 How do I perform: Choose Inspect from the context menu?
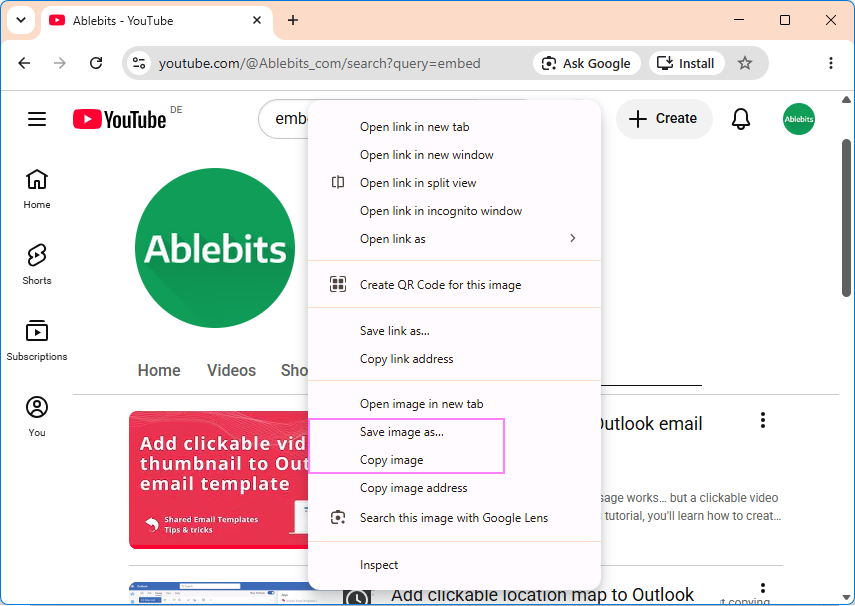tap(454, 565)
